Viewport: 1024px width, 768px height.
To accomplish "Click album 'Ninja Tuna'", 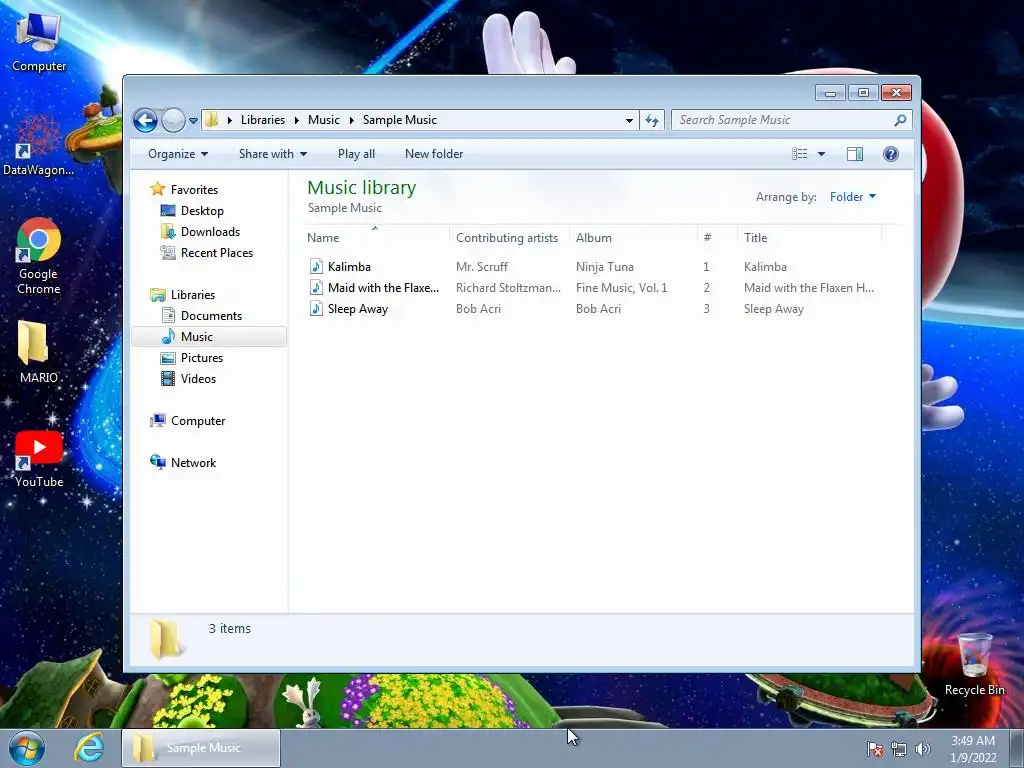I will (605, 266).
